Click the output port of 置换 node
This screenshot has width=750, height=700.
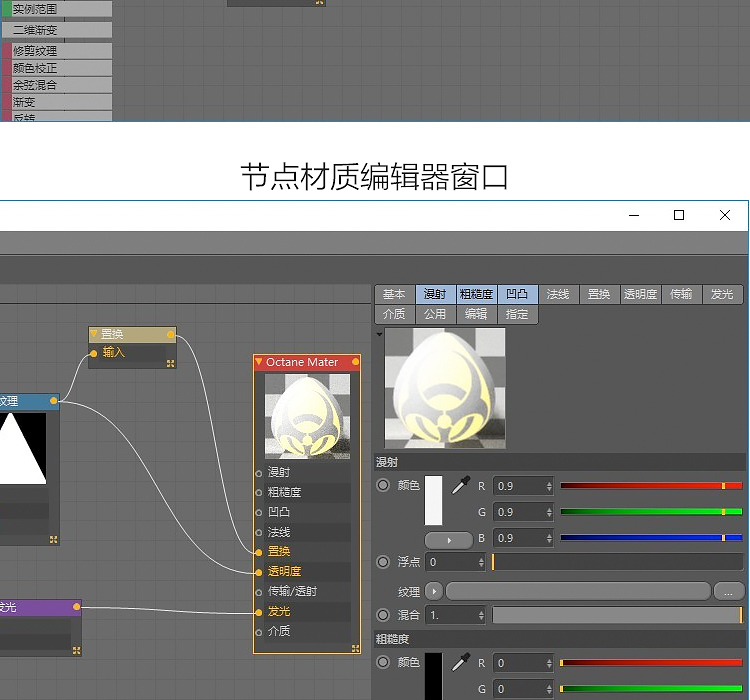(171, 334)
